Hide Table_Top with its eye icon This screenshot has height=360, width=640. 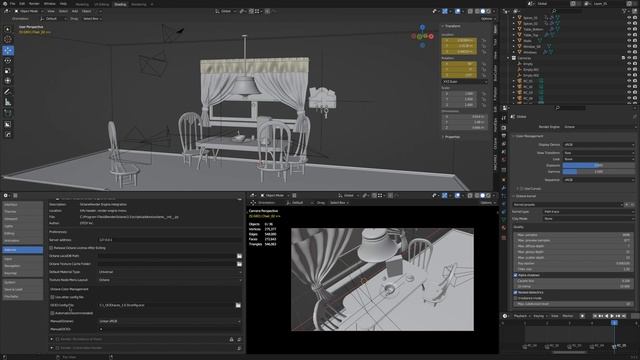(x=629, y=35)
